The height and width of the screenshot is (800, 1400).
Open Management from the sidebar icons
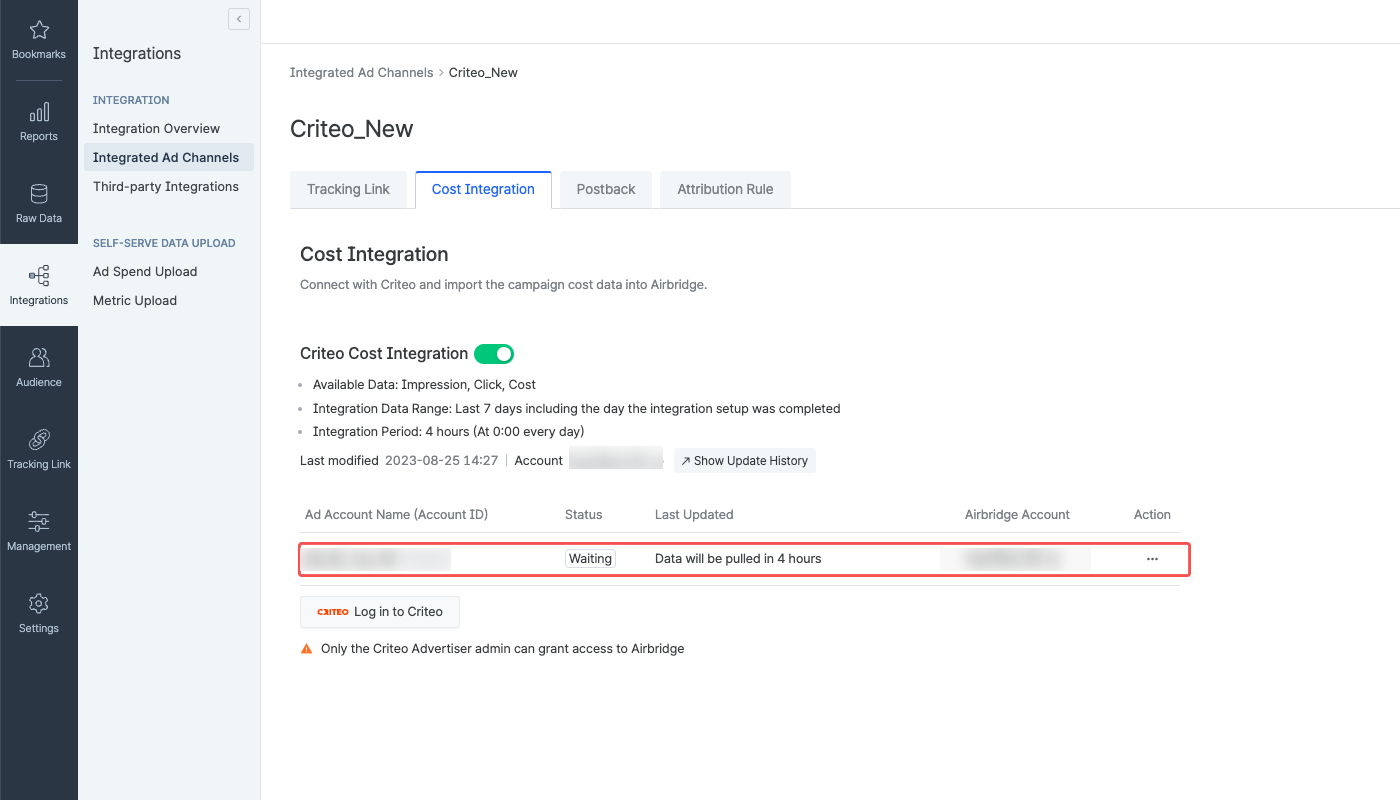pos(38,530)
